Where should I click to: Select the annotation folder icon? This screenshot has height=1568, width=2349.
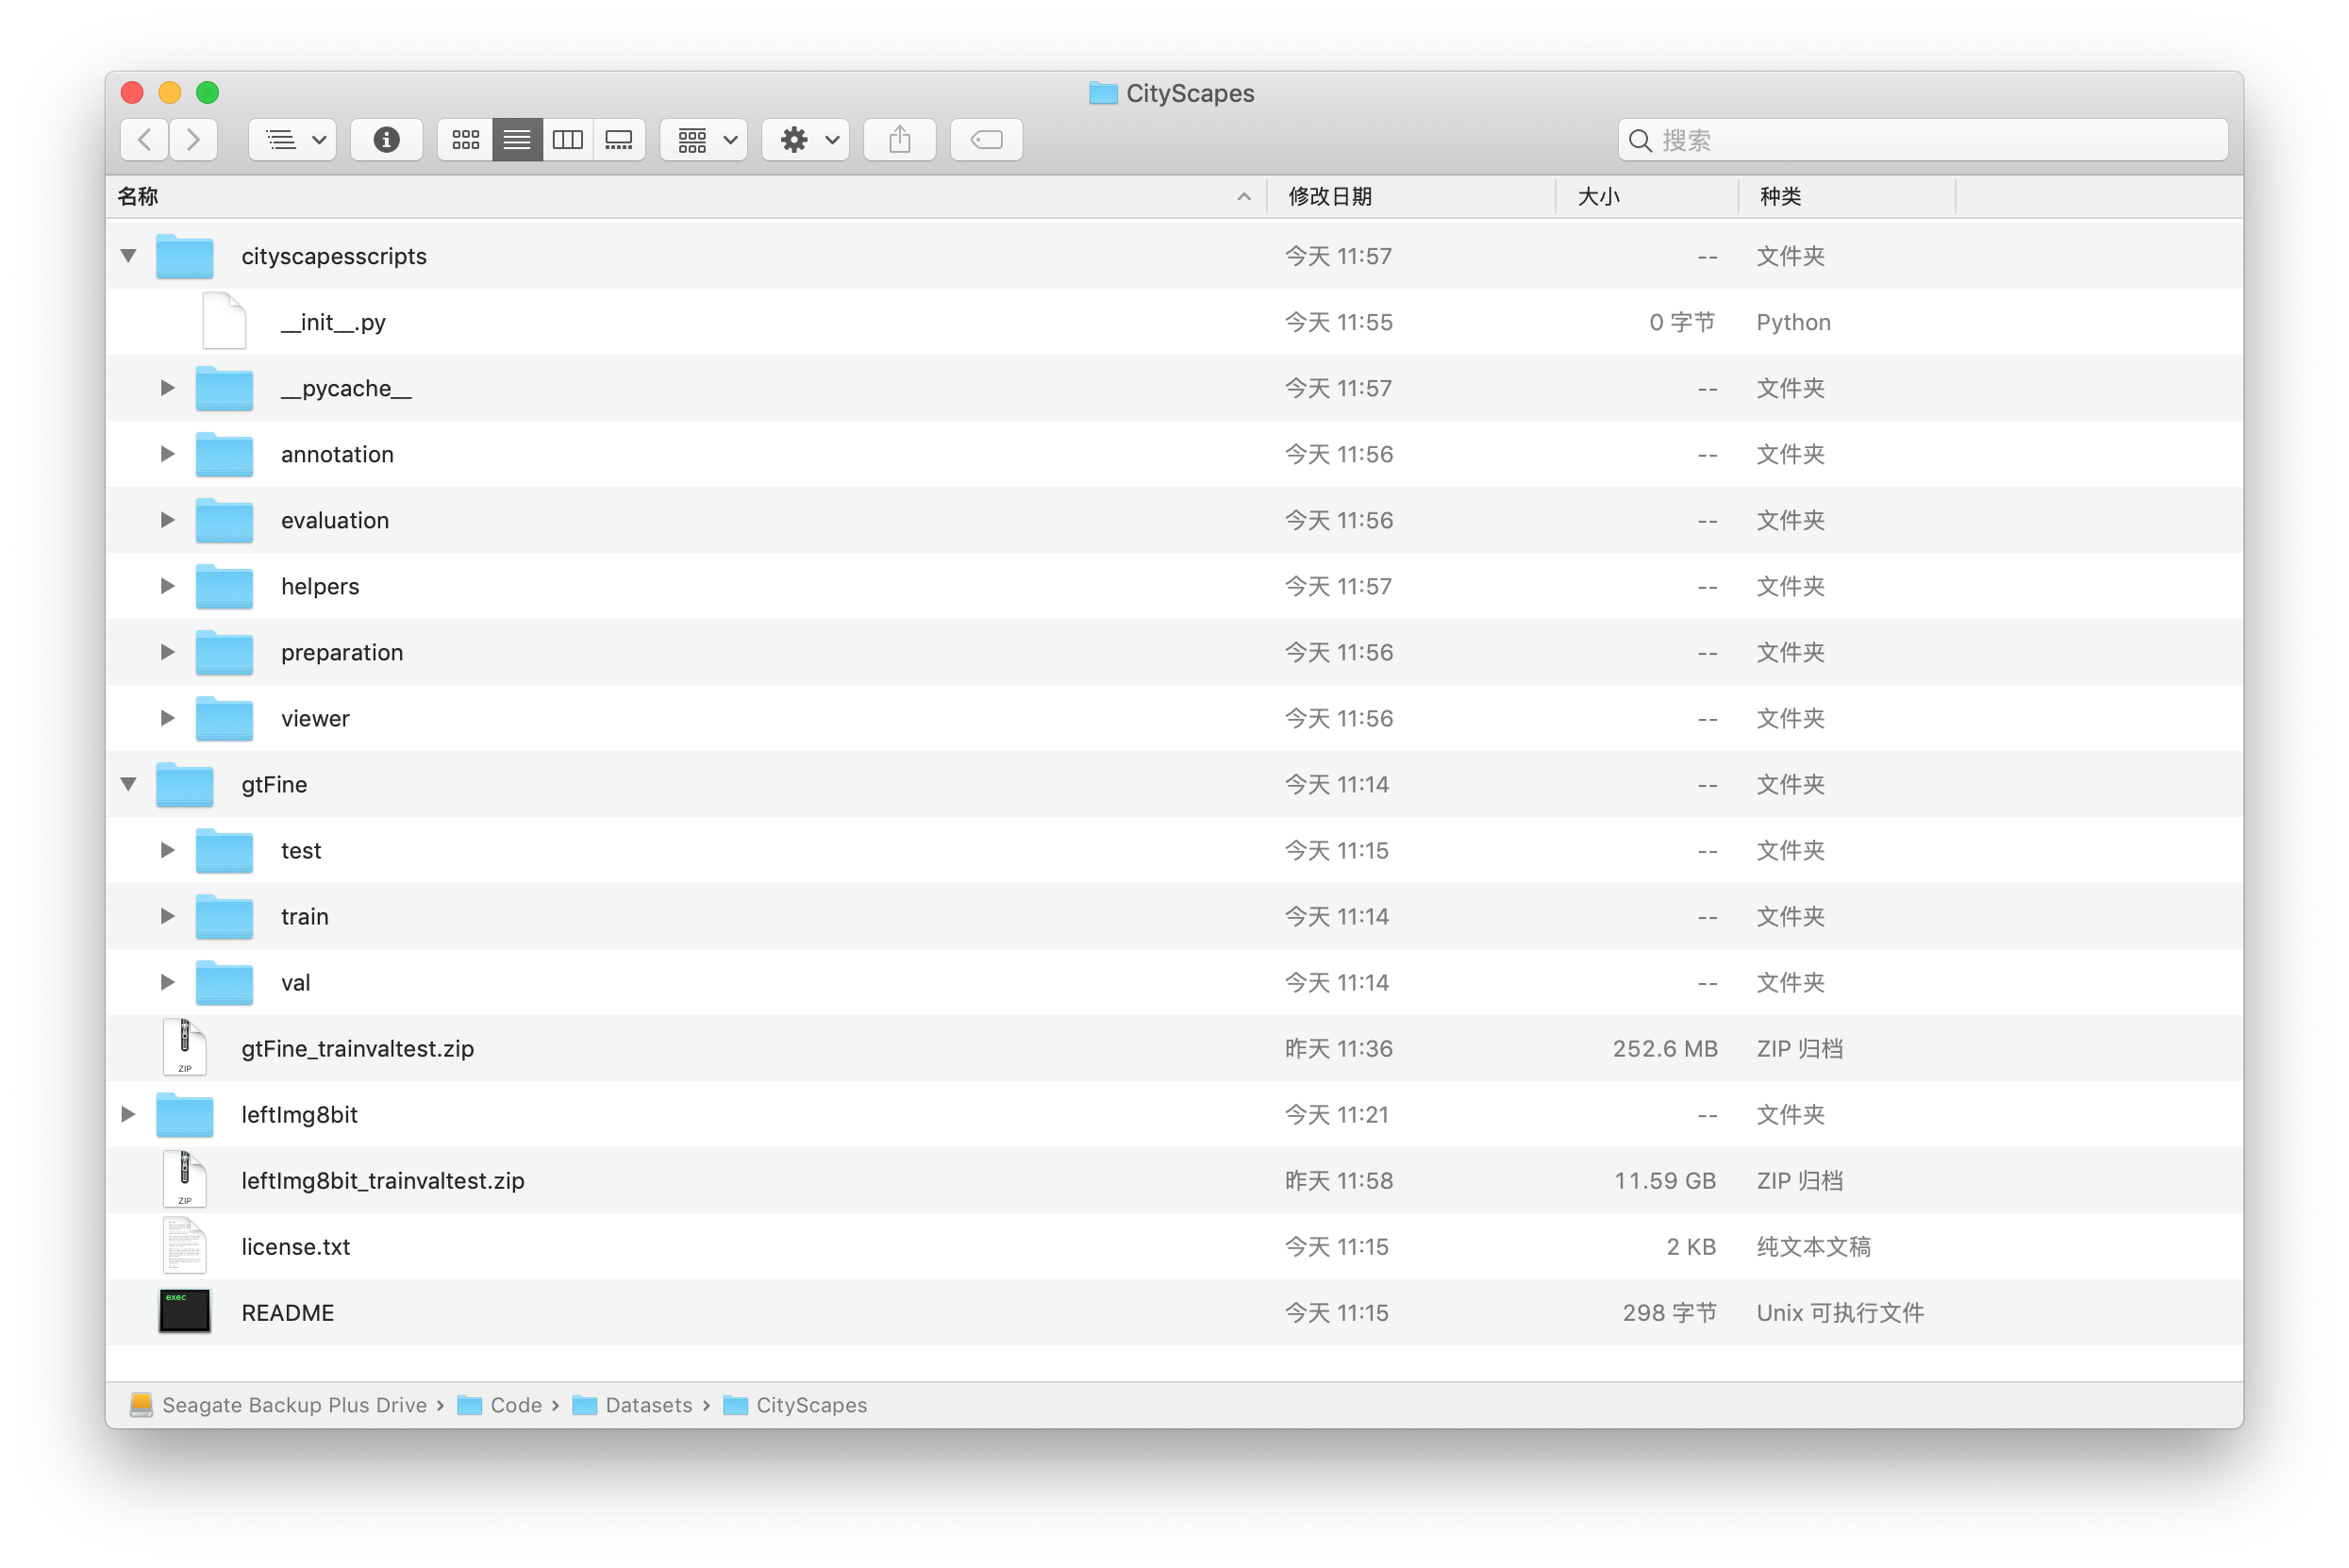(224, 454)
